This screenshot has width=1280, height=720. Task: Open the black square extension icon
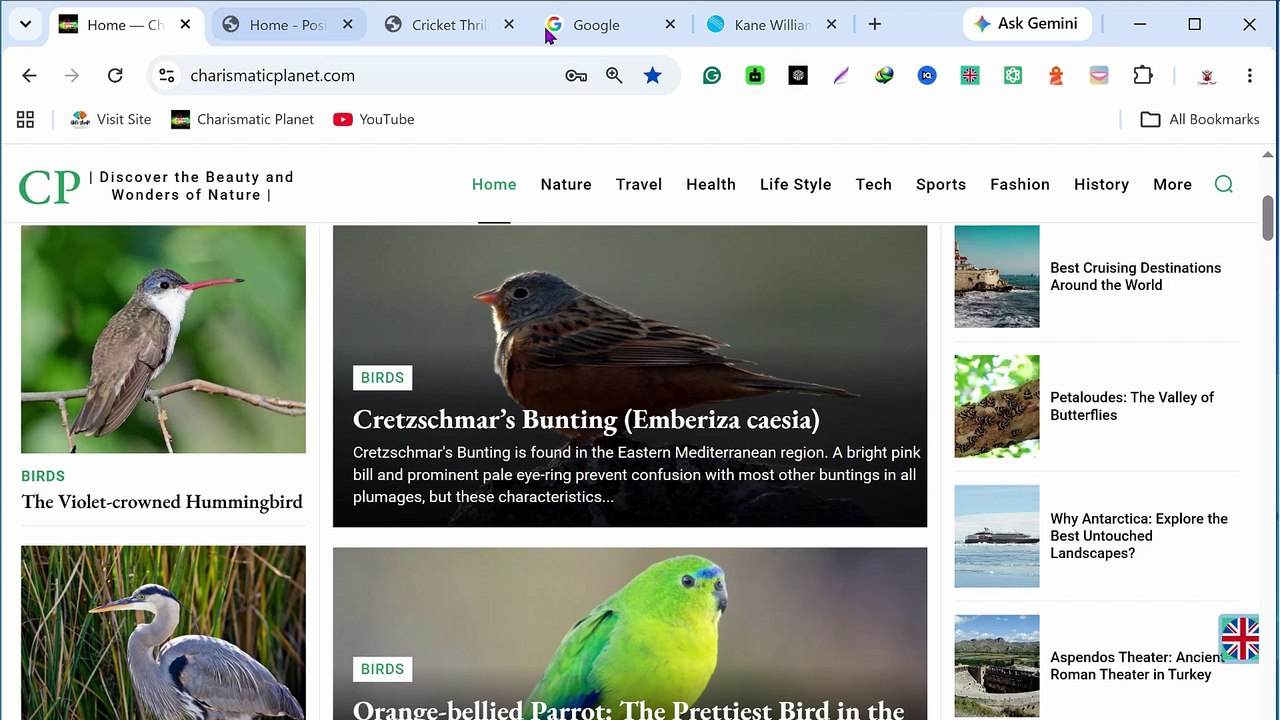click(x=798, y=75)
